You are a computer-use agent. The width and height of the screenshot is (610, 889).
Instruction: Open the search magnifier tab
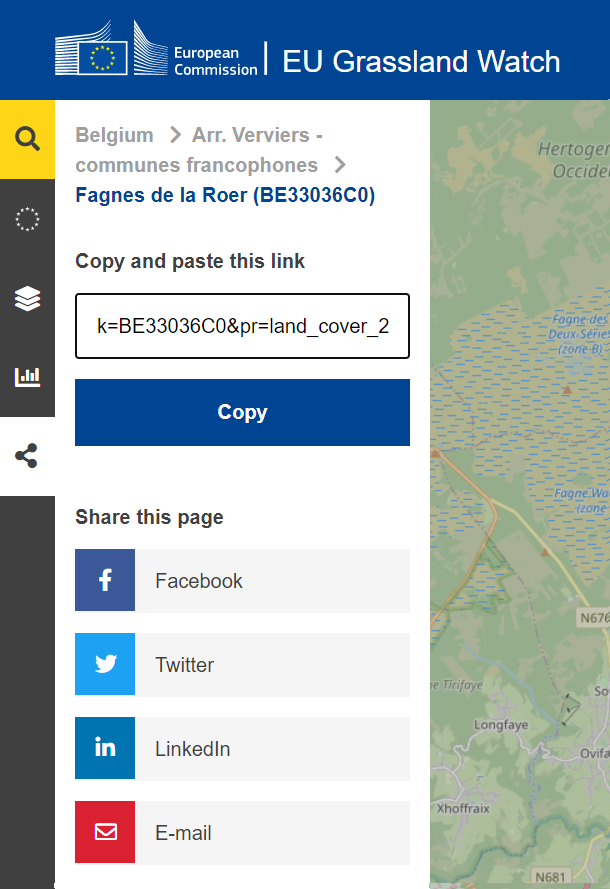27,139
